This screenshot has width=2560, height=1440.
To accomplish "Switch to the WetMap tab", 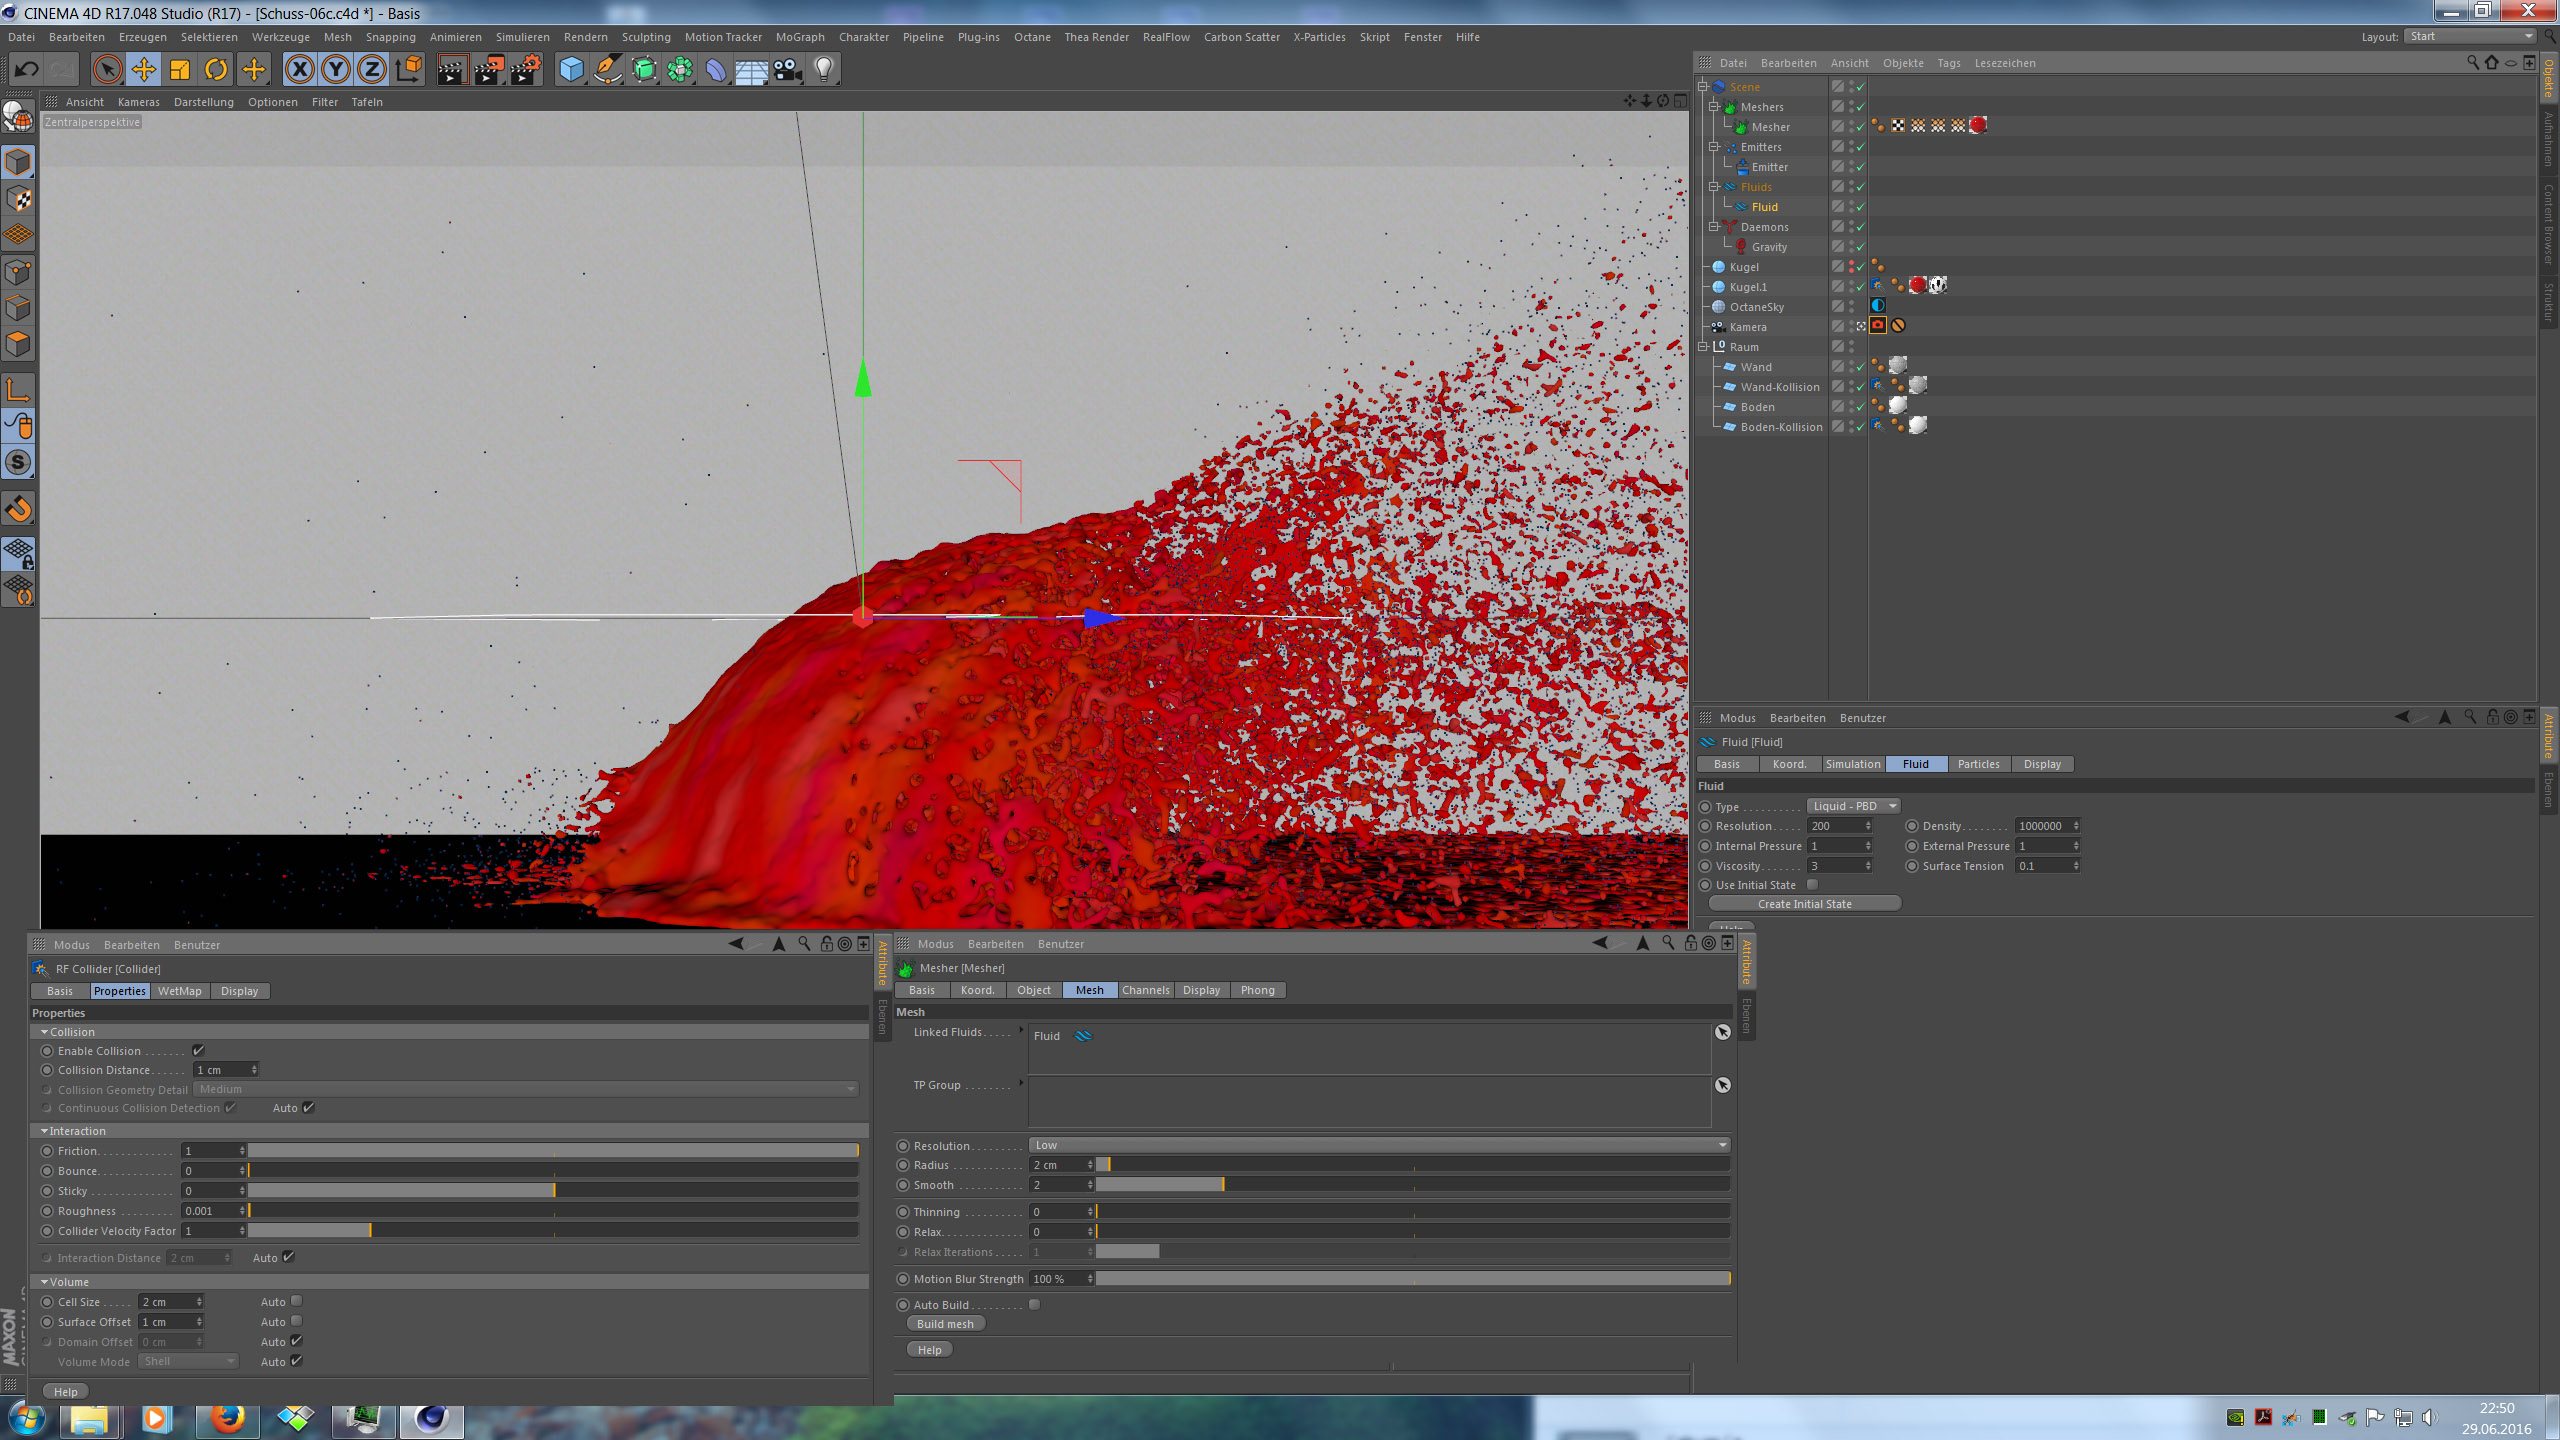I will pyautogui.click(x=179, y=991).
